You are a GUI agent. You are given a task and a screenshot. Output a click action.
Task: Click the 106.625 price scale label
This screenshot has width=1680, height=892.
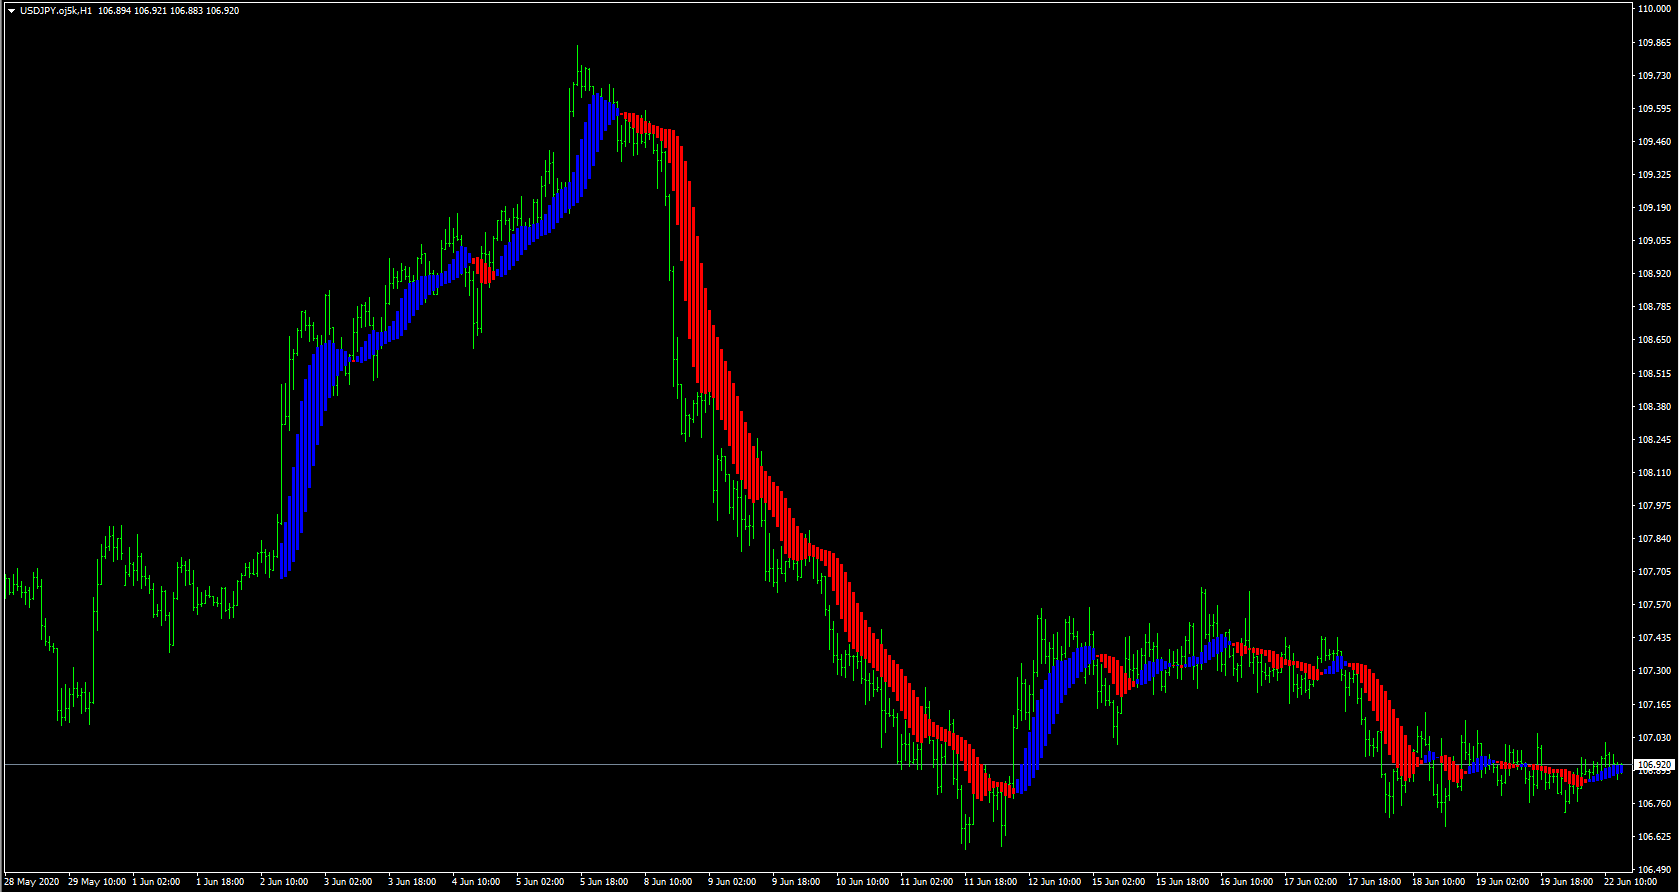click(x=1654, y=836)
